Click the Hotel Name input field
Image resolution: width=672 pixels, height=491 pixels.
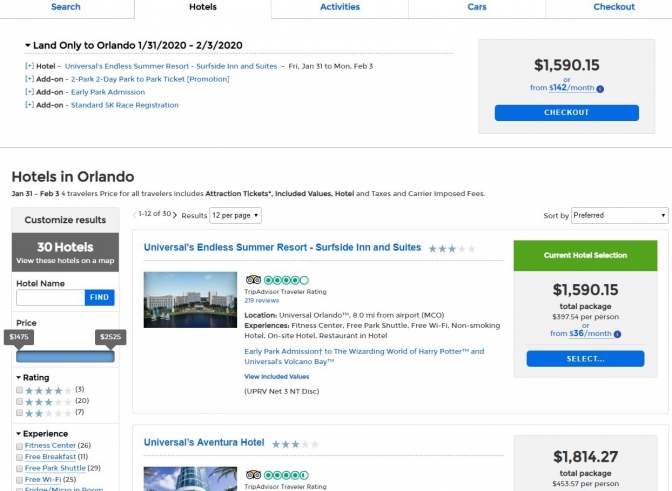51,297
